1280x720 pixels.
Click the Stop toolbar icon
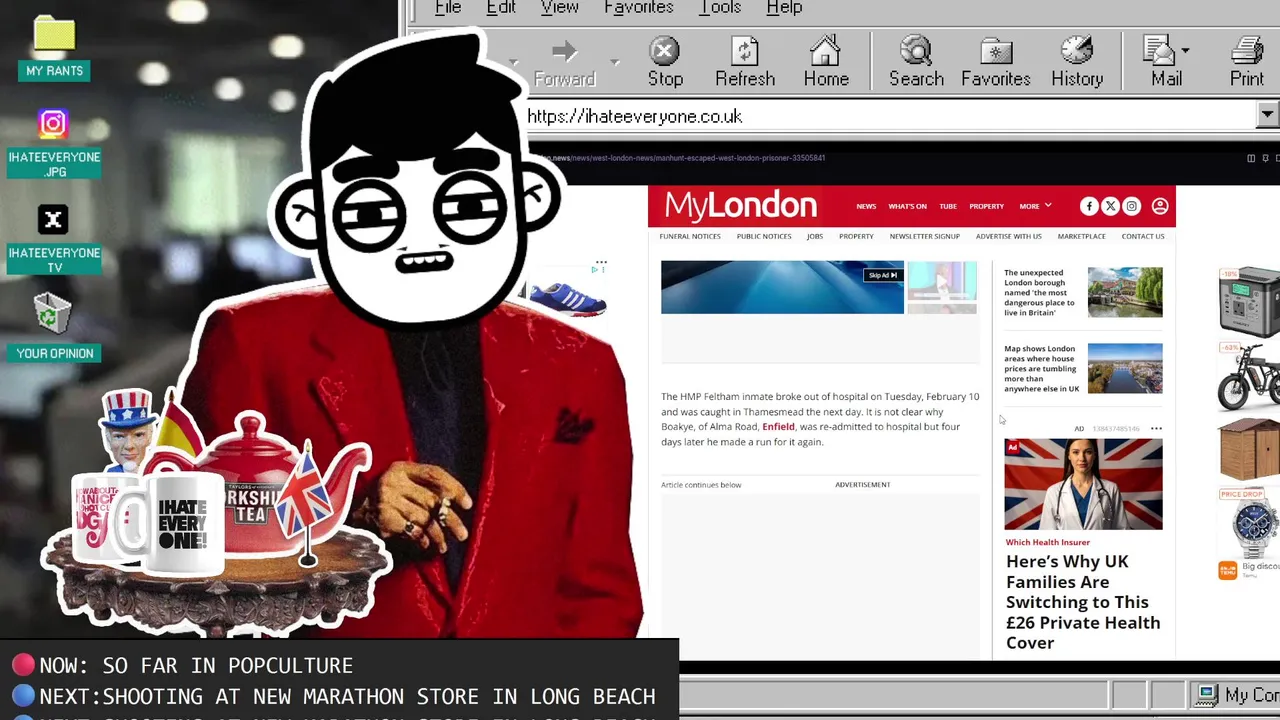point(665,62)
